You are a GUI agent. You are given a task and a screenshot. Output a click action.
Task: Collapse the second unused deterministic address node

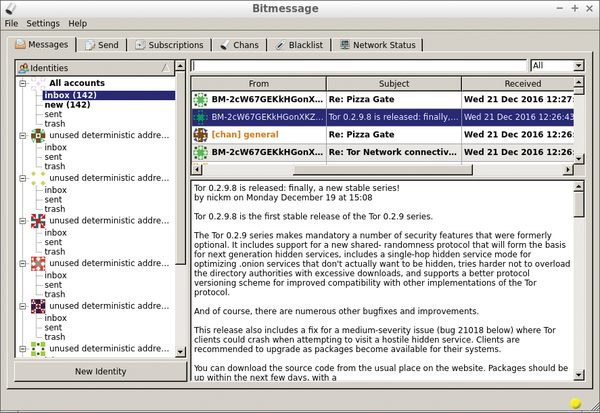point(23,178)
